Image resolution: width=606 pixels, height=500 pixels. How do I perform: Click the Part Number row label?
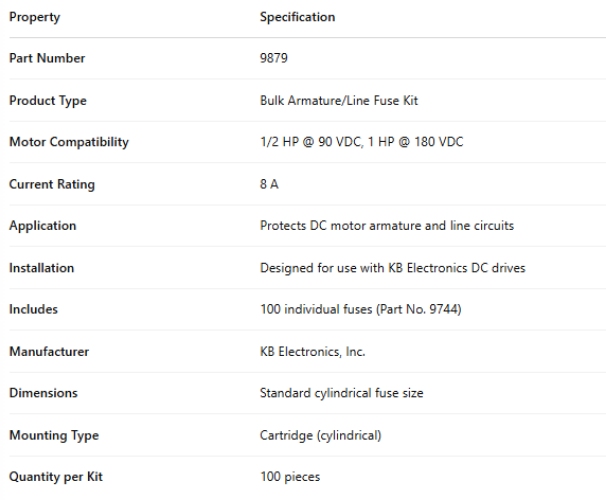tap(47, 58)
